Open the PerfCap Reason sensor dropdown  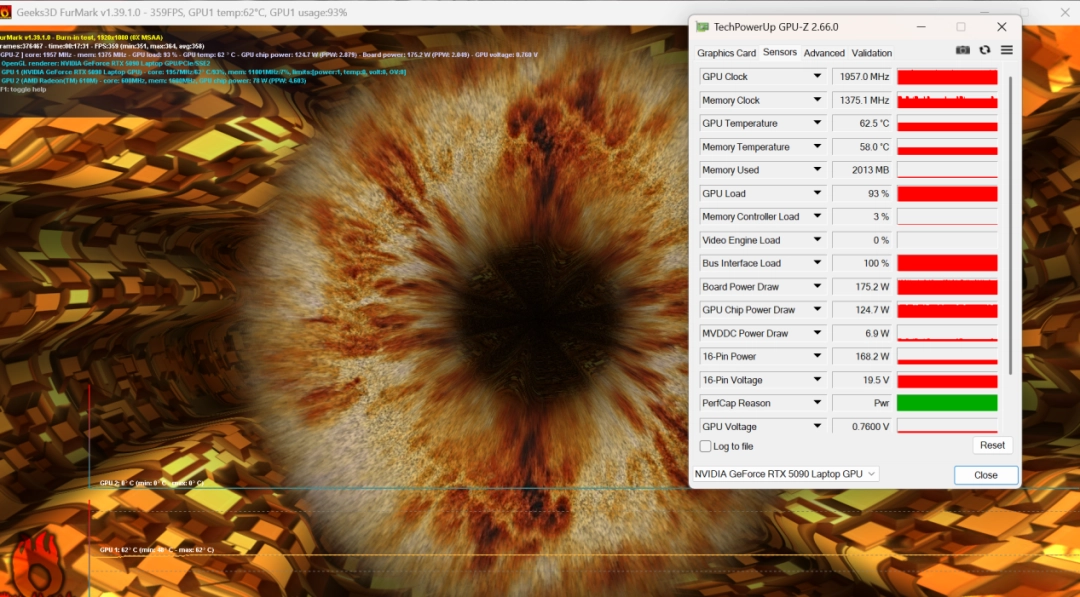(x=817, y=403)
